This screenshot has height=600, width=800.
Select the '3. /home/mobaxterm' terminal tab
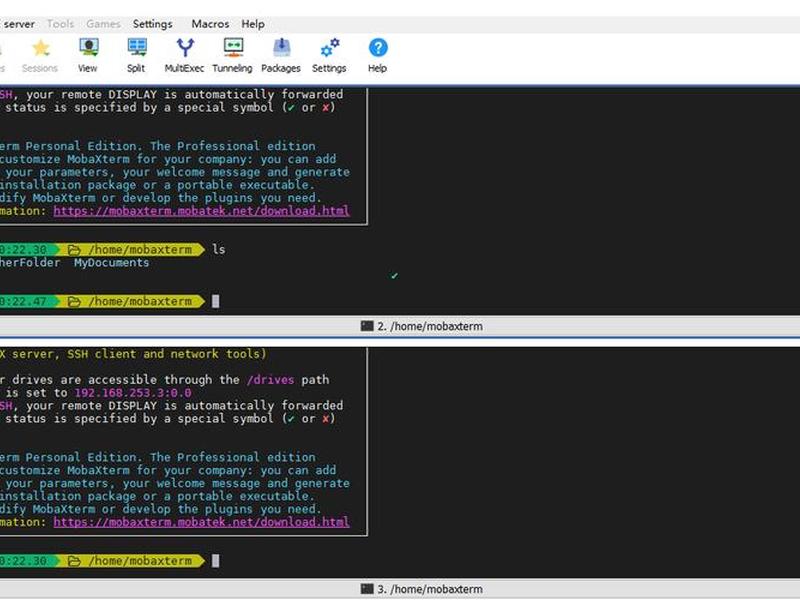click(x=422, y=589)
